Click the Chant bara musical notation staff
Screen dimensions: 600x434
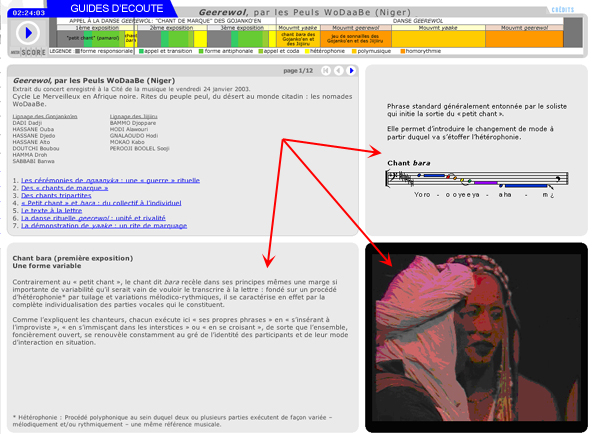pos(477,179)
